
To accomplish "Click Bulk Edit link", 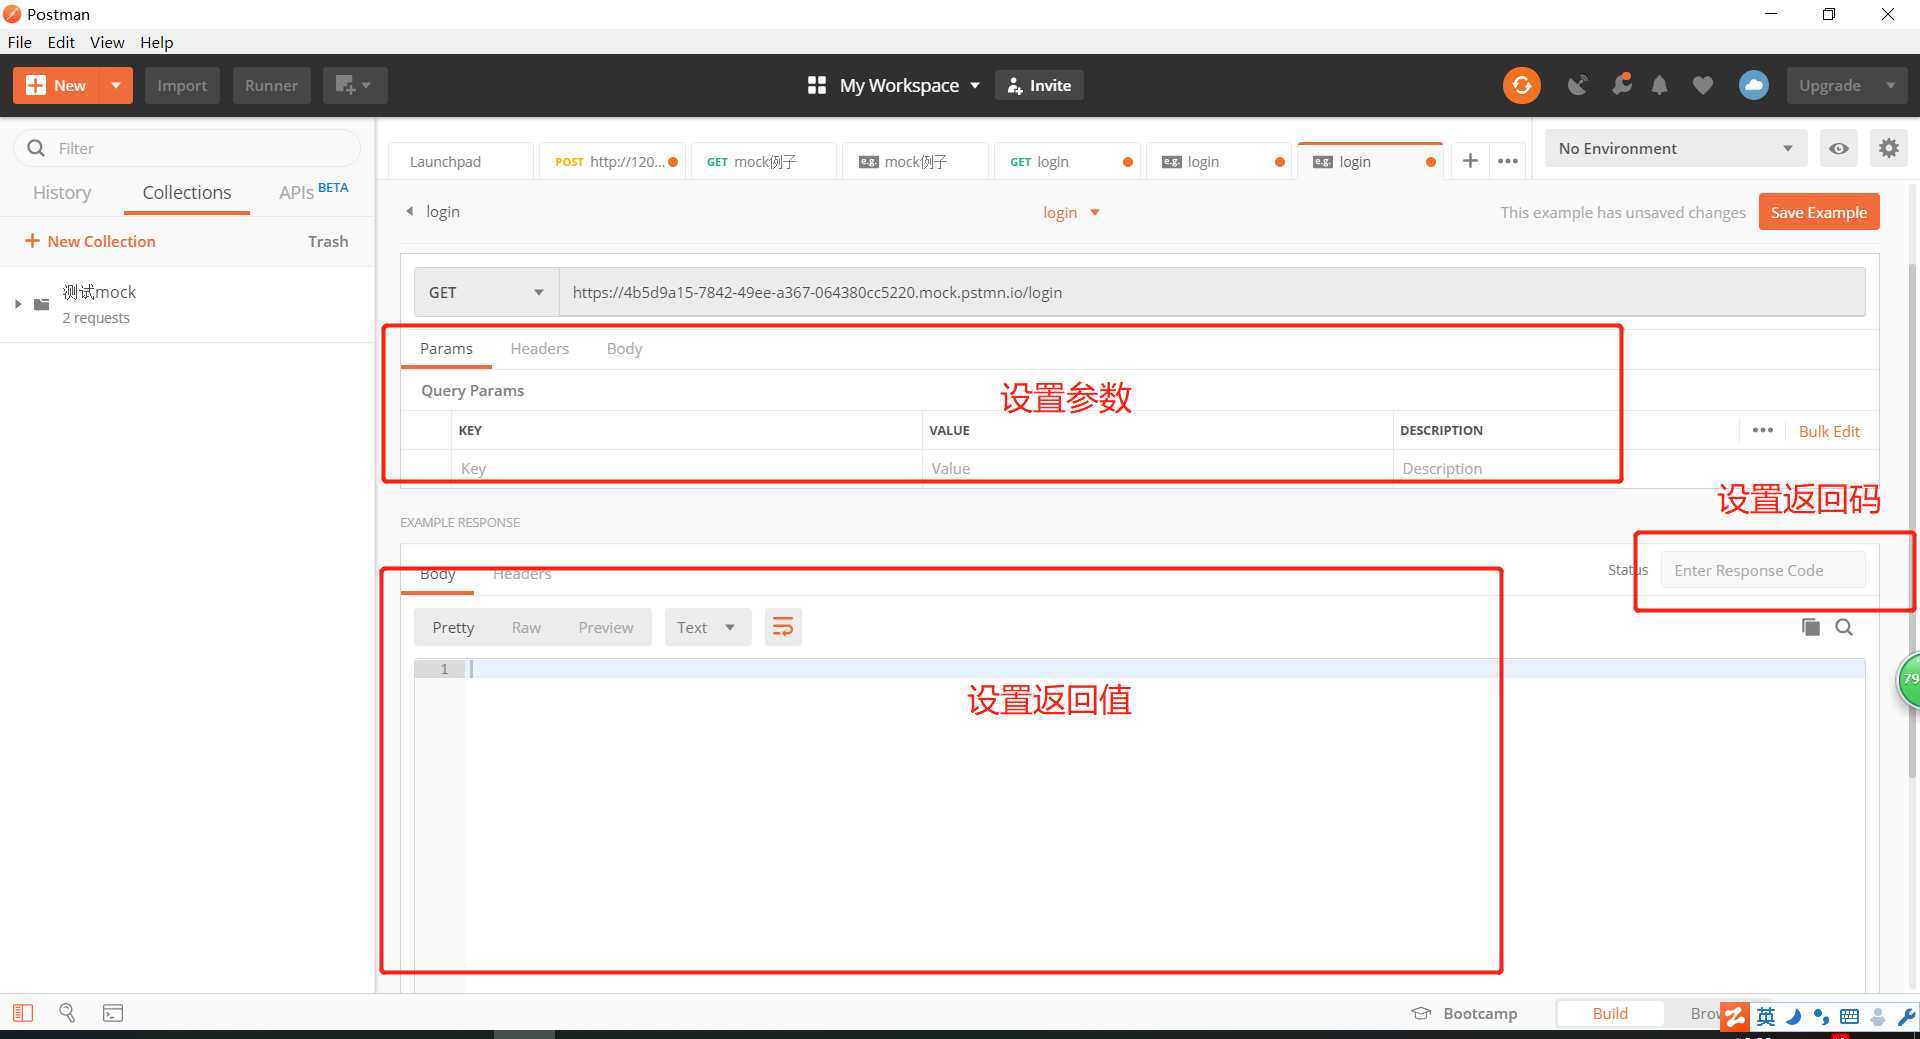I will point(1829,431).
